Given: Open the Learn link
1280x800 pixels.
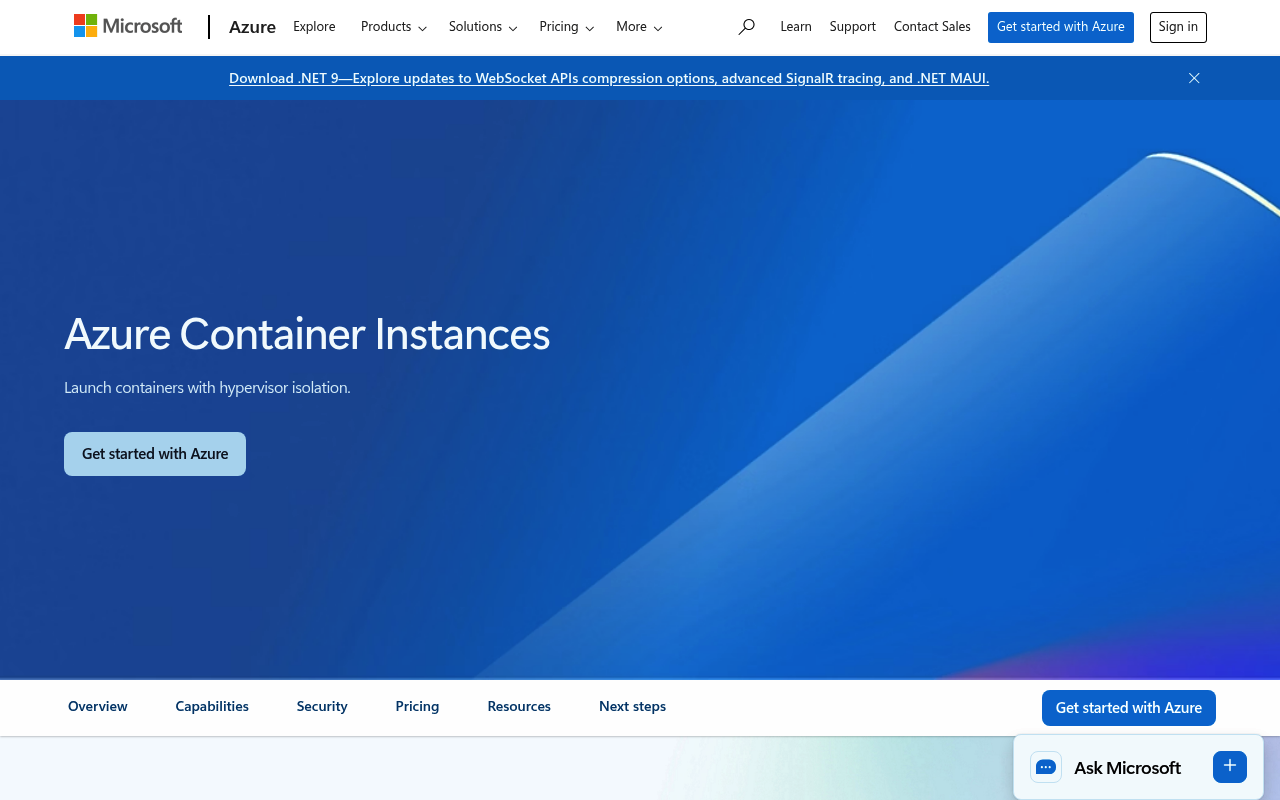Looking at the screenshot, I should [796, 27].
